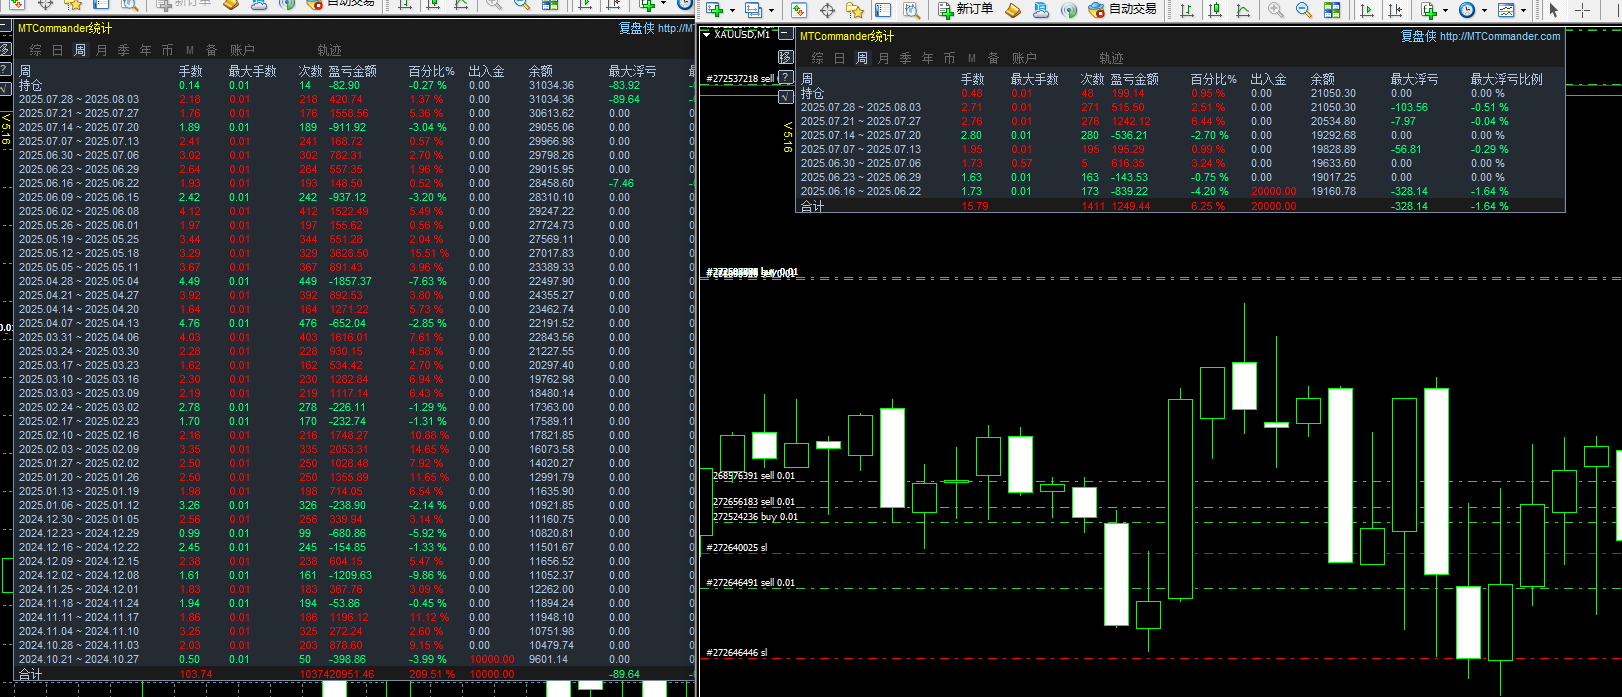The height and width of the screenshot is (697, 1622).
Task: Click order label #268576391 sell 0.01
Action: [753, 476]
